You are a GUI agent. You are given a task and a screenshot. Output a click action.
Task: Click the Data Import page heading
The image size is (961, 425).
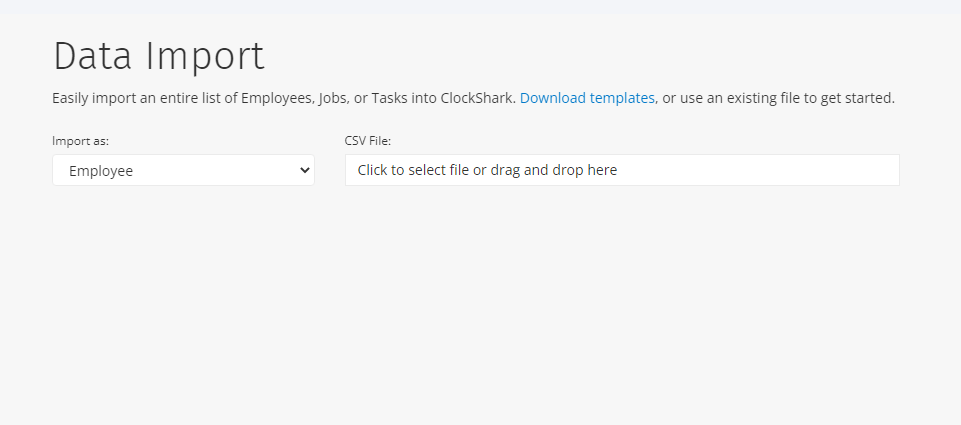point(159,56)
